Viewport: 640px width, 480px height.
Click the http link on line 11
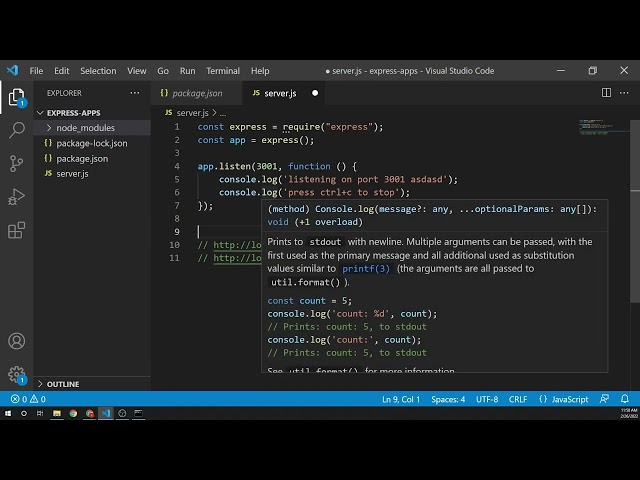237,258
